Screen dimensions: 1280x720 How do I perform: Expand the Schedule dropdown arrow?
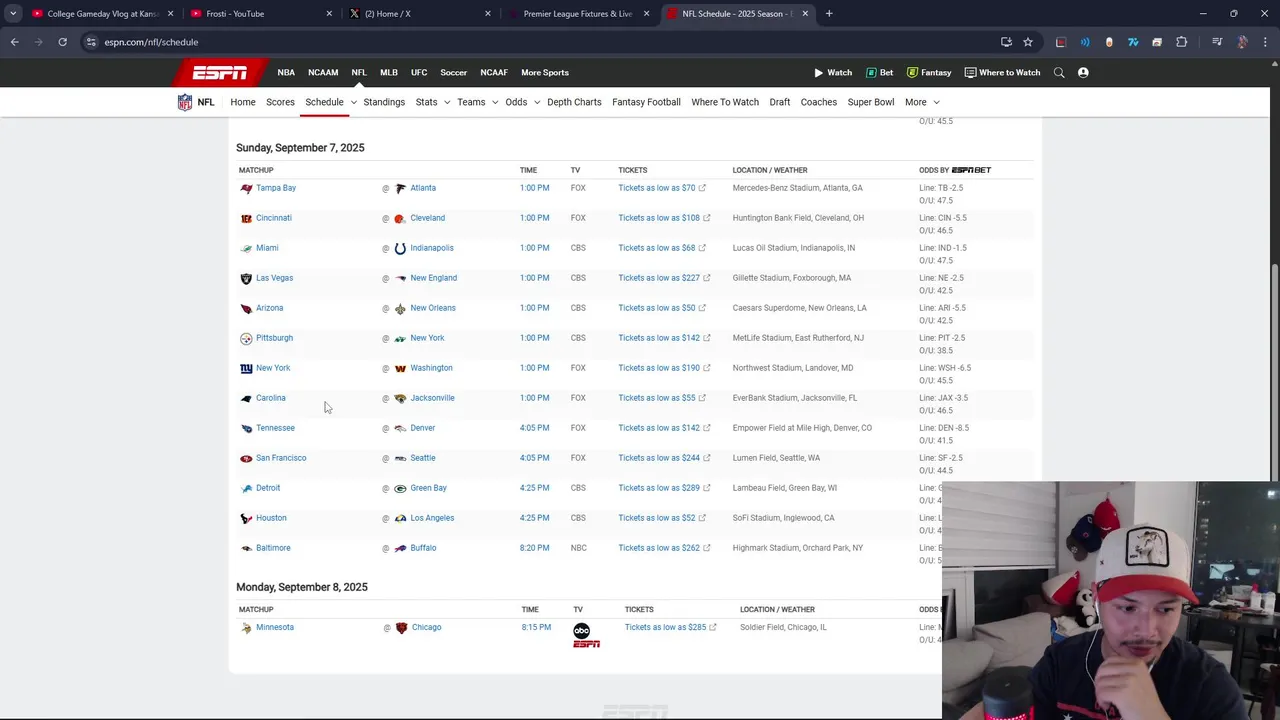[353, 102]
